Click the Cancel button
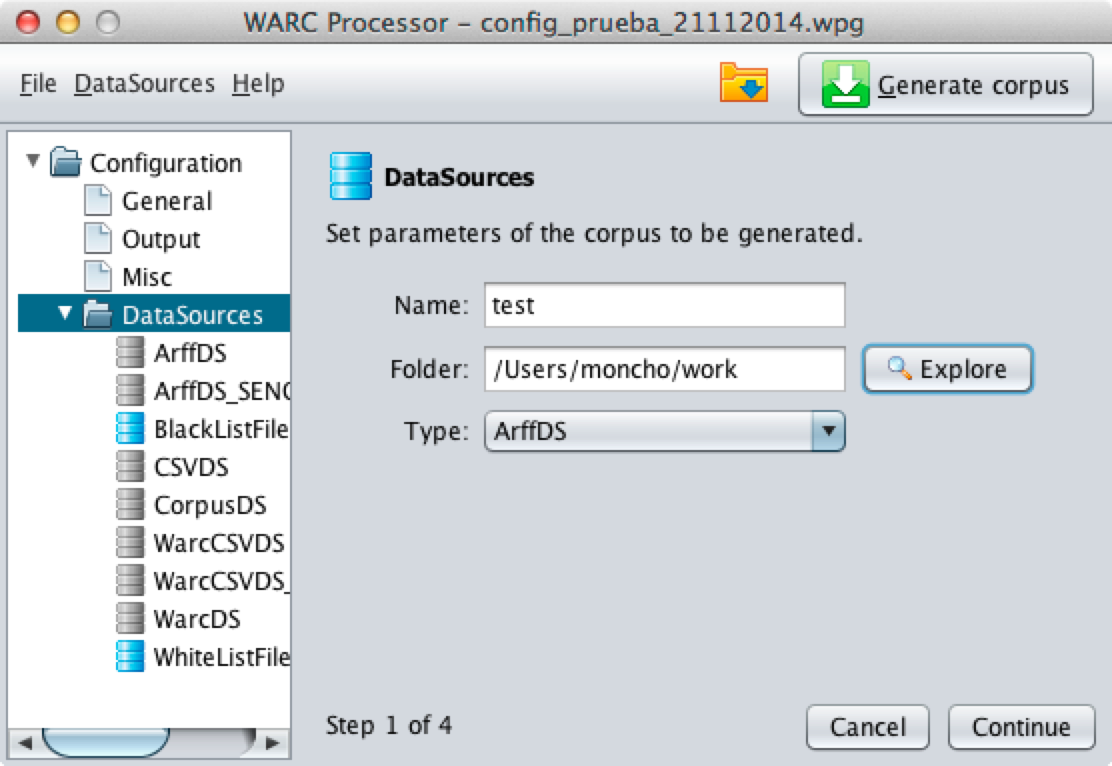Image resolution: width=1112 pixels, height=766 pixels. pos(867,727)
